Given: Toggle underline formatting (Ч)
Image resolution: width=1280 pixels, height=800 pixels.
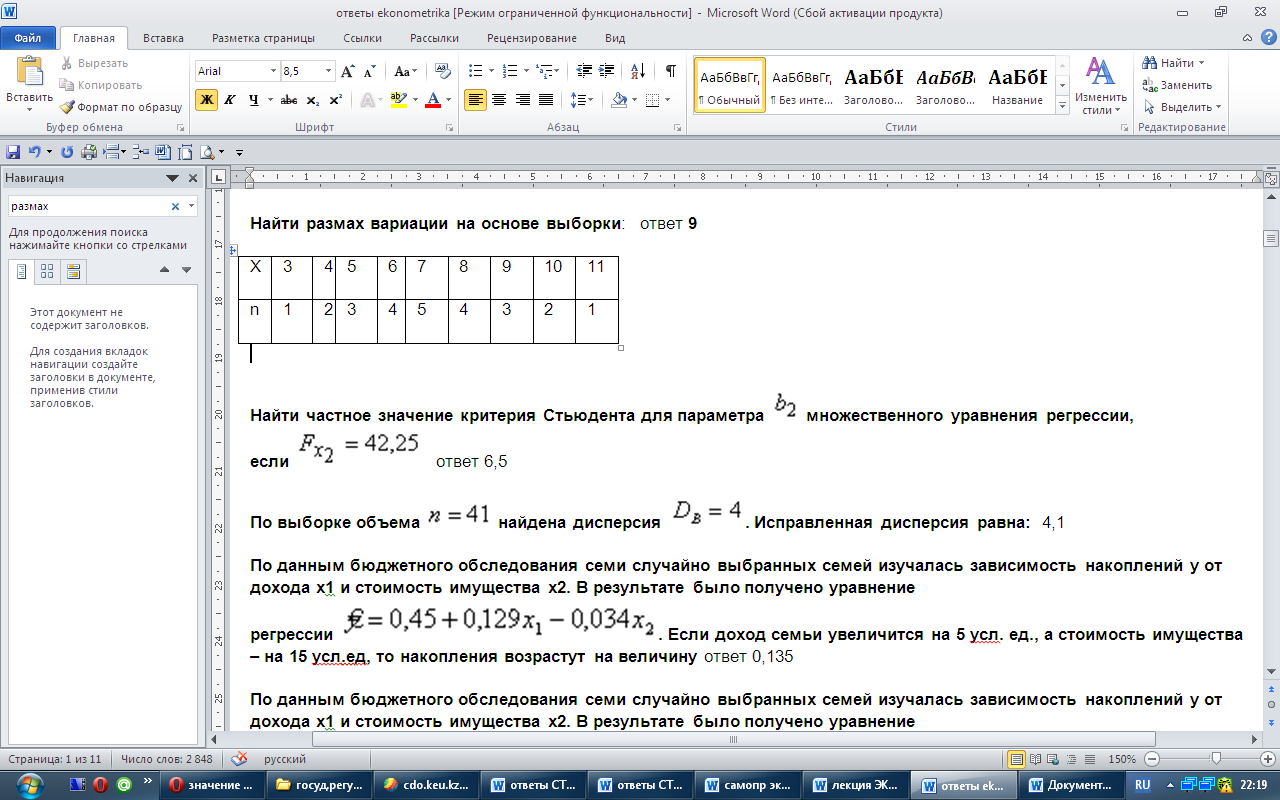Looking at the screenshot, I should coord(254,100).
